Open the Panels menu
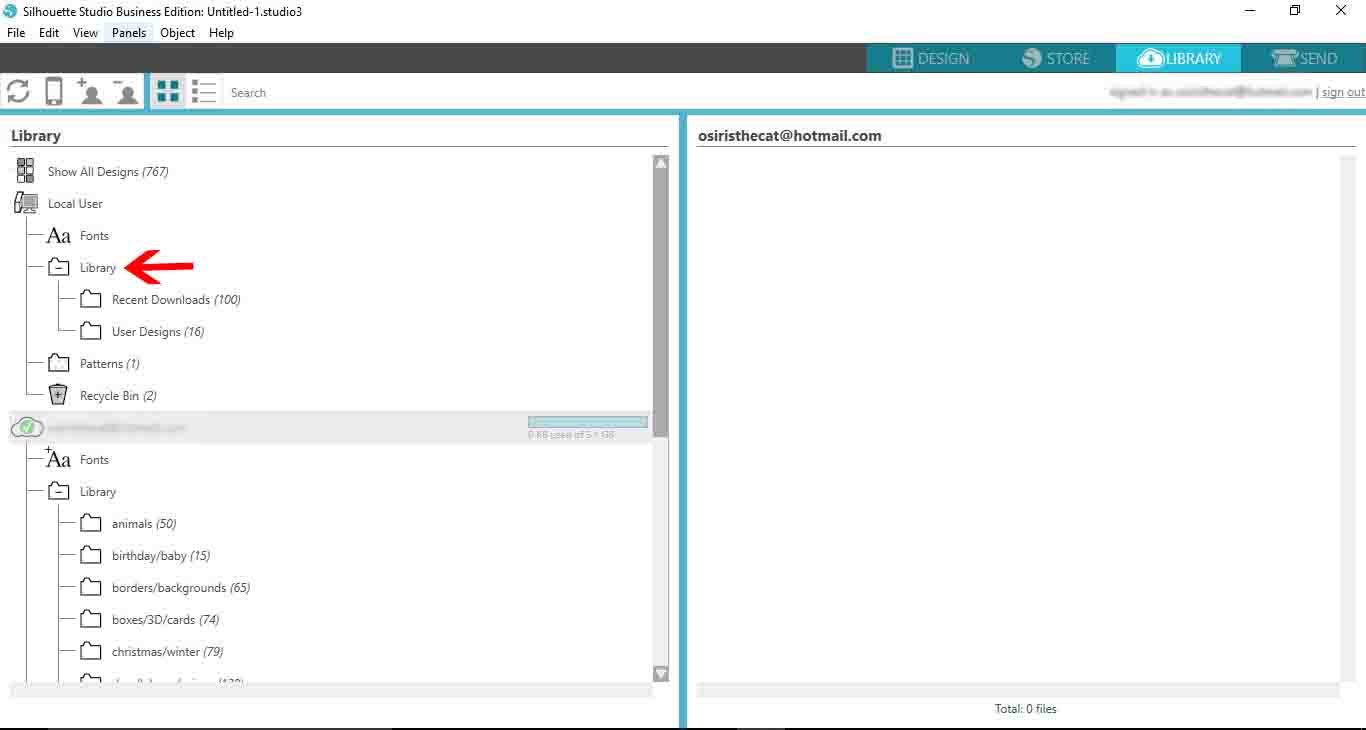The height and width of the screenshot is (730, 1366). click(129, 33)
